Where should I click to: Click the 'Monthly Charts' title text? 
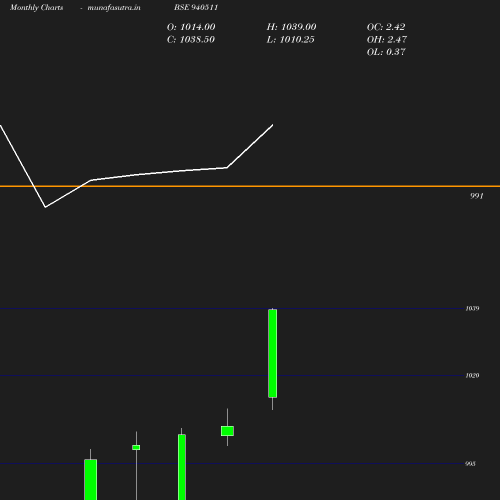pos(37,8)
